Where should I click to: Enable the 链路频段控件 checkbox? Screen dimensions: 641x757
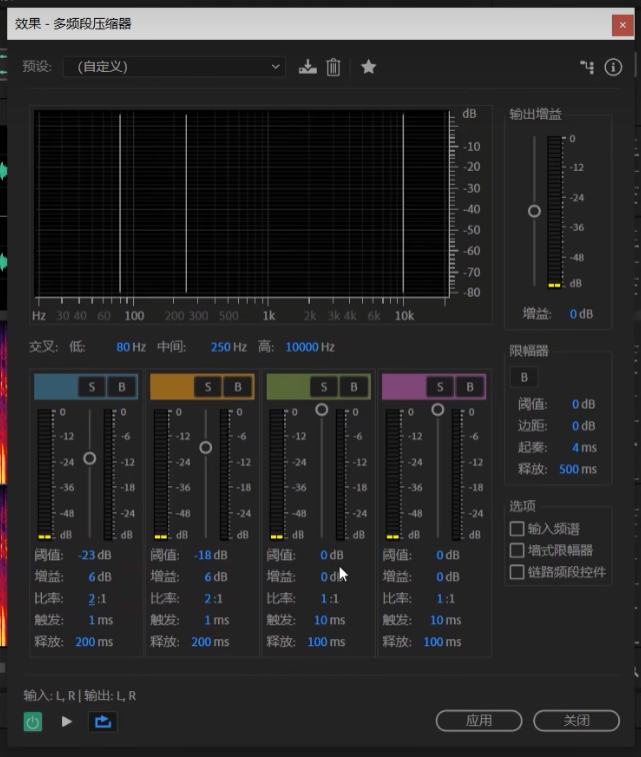(x=517, y=572)
